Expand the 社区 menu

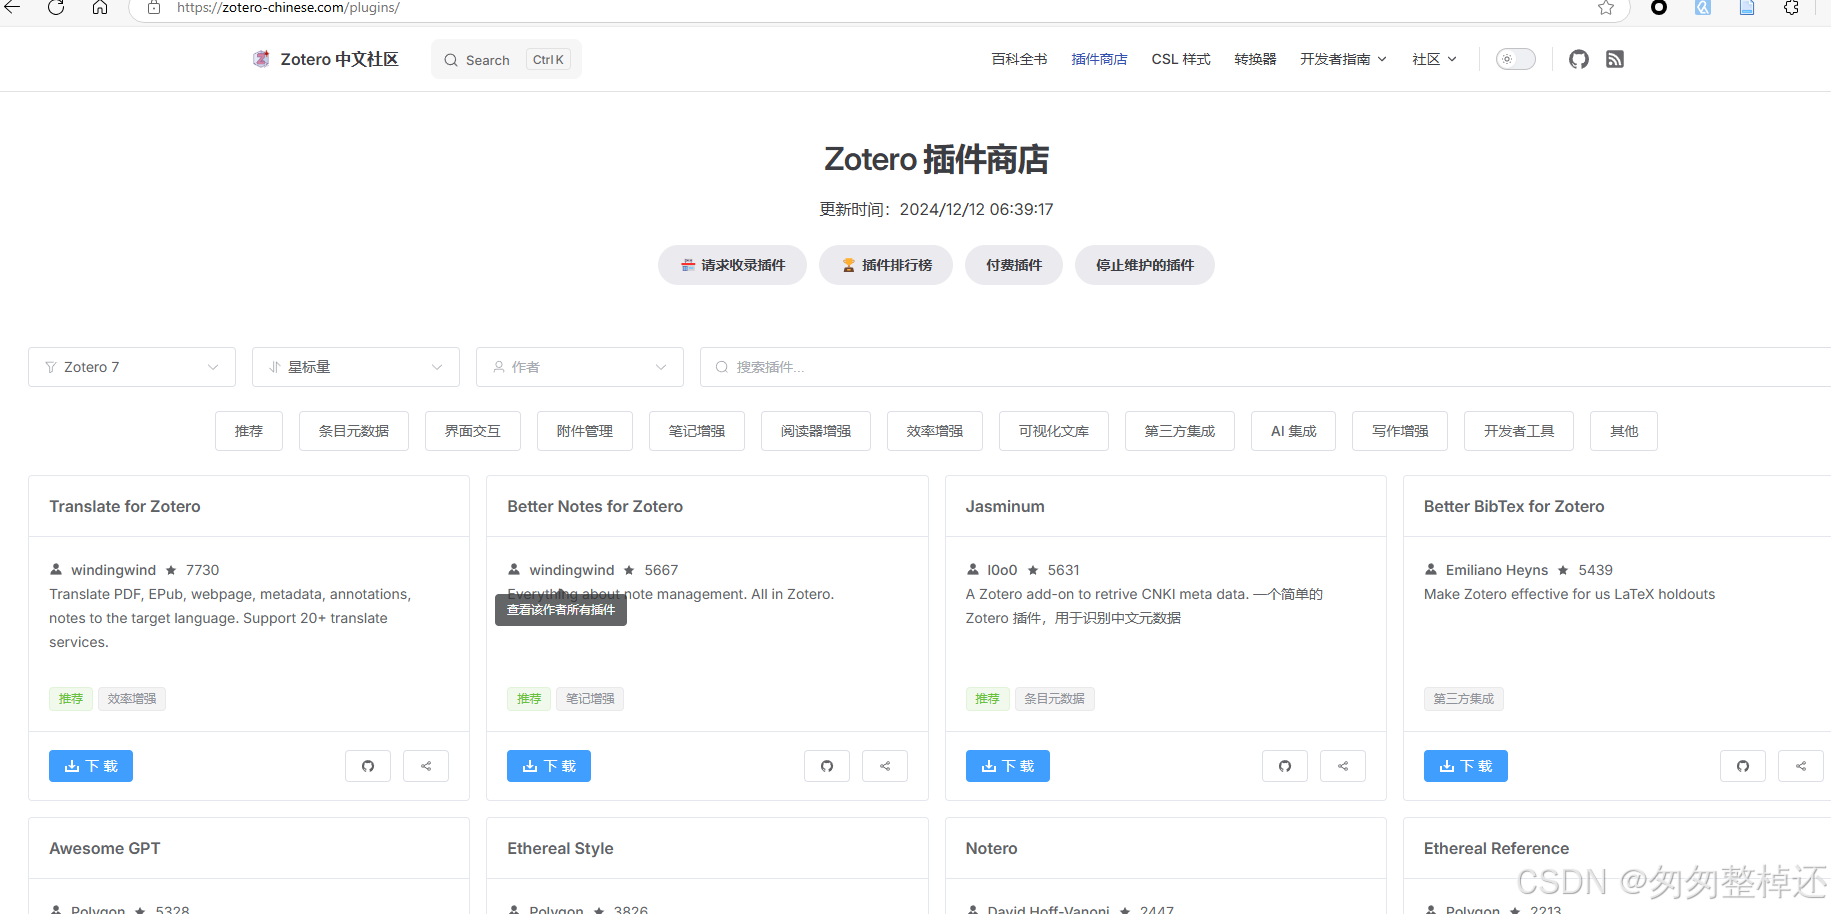coord(1434,59)
